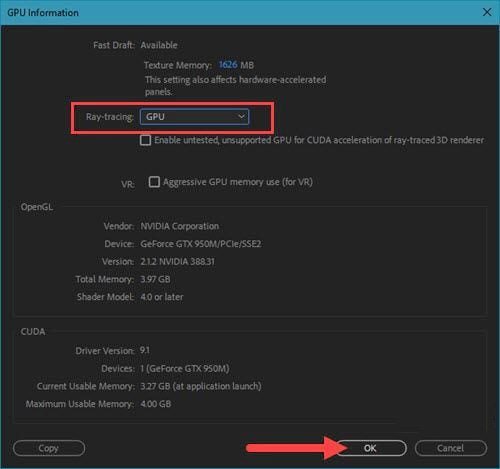The height and width of the screenshot is (469, 500).
Task: Select the Ray-tracing label
Action: coord(110,117)
